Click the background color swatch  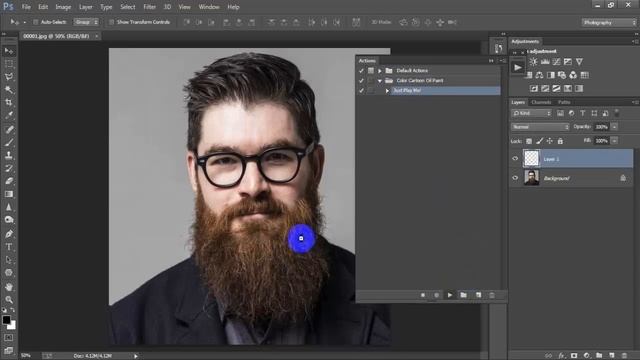(x=13, y=326)
